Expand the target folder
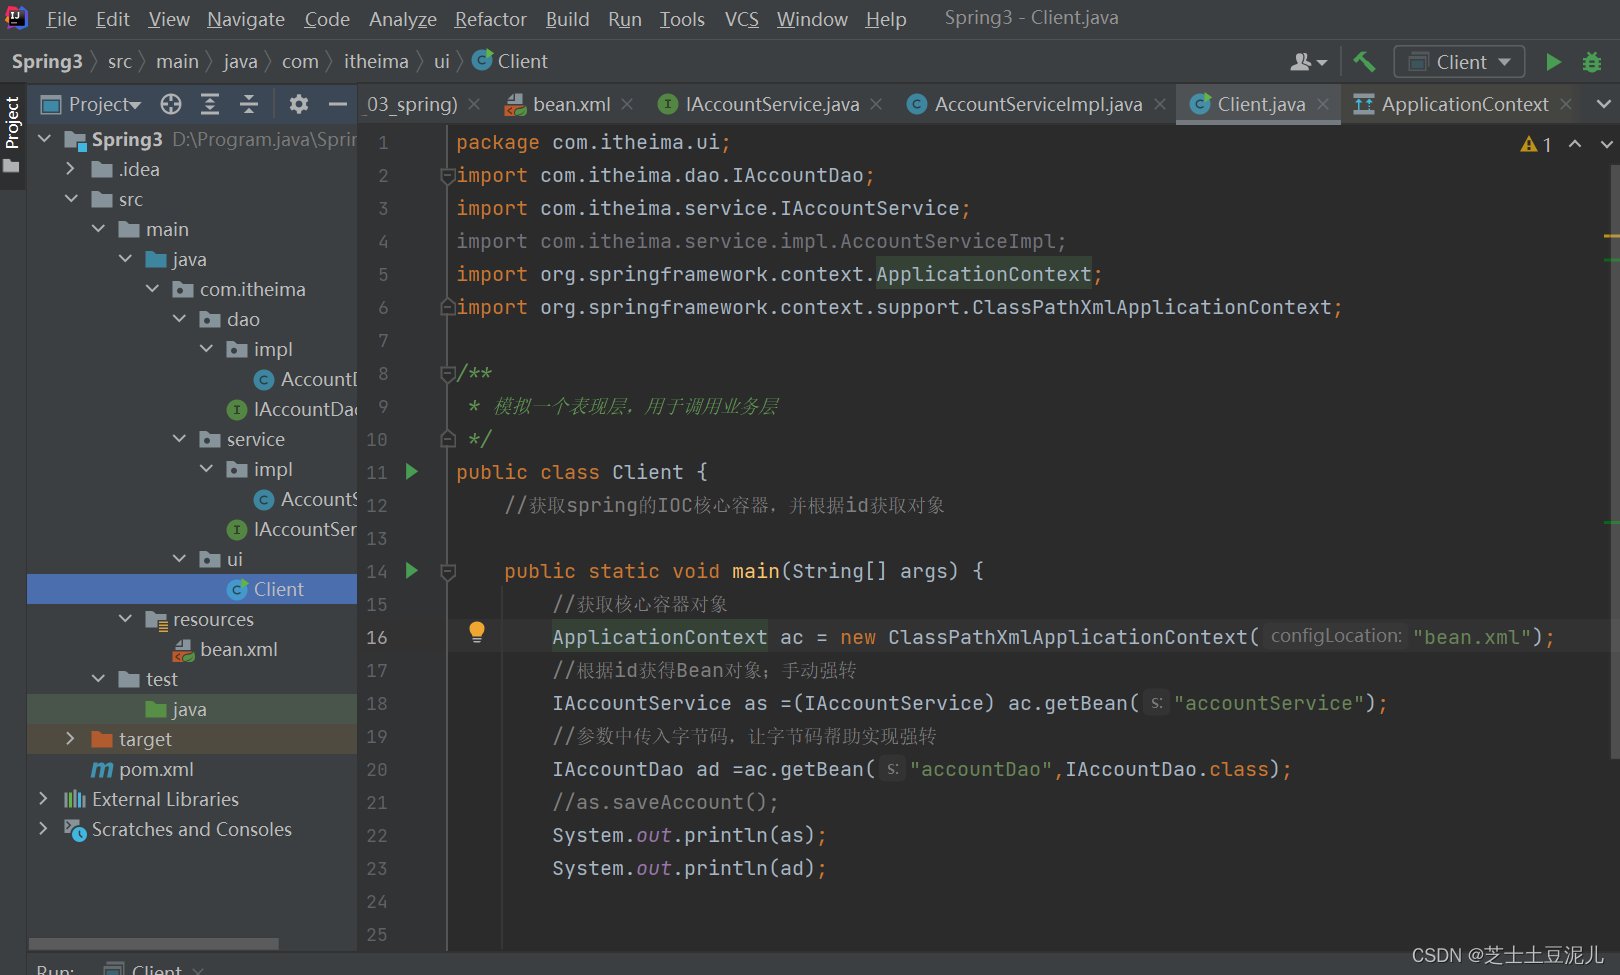This screenshot has width=1620, height=975. click(70, 739)
